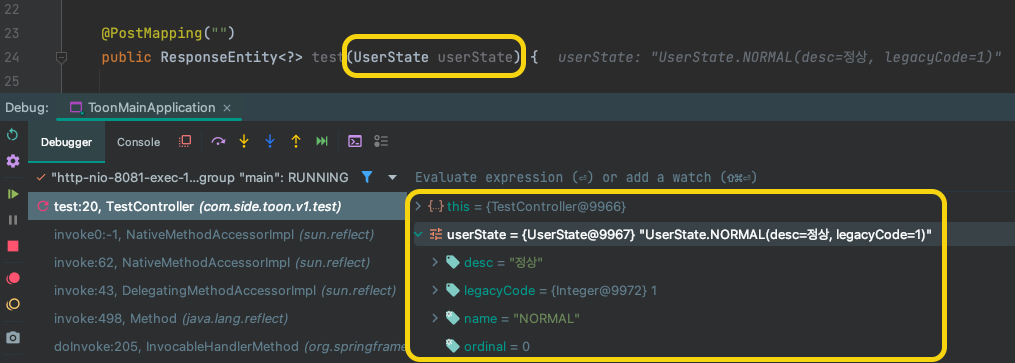
Task: Collapse the userState variable node
Action: [x=418, y=234]
